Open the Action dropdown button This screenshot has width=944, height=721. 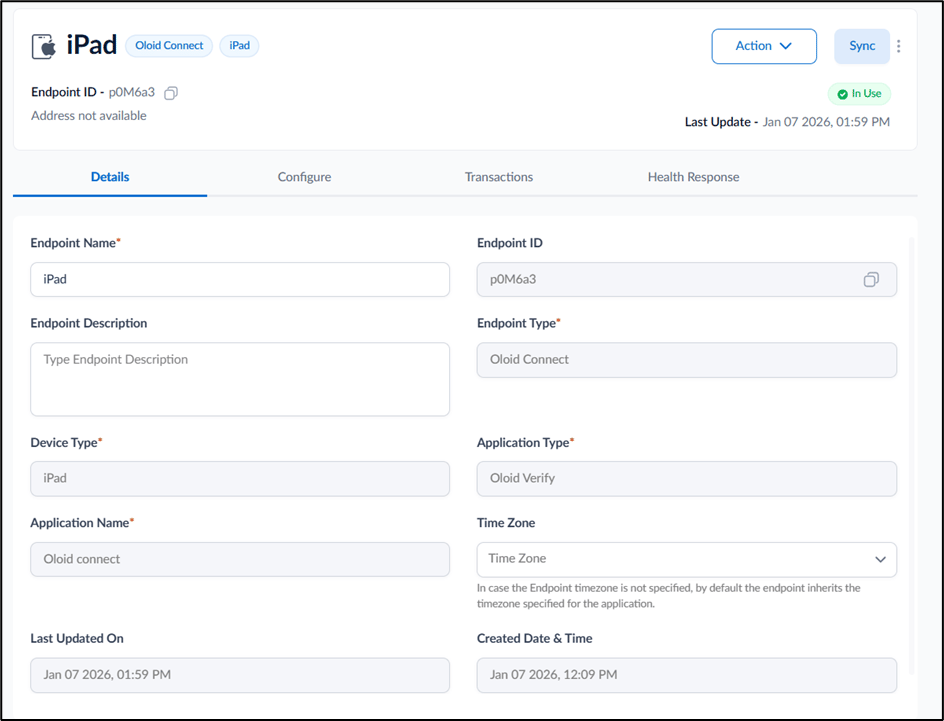click(764, 46)
